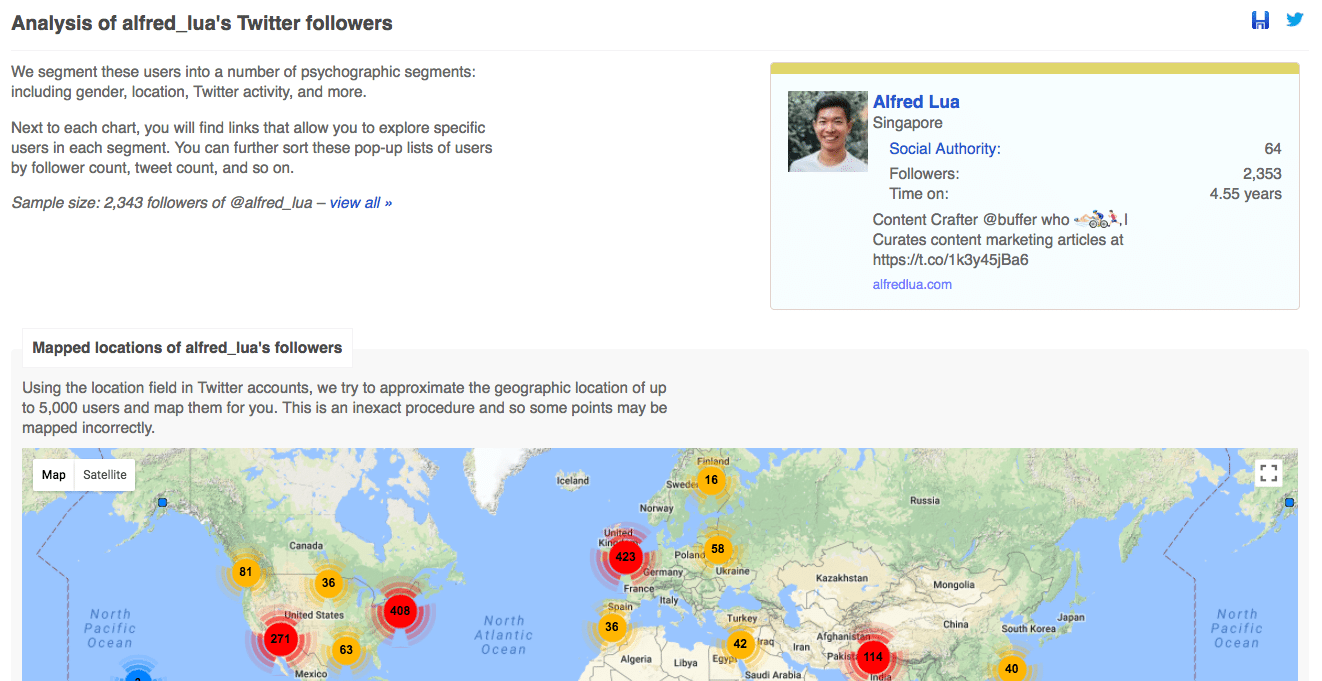Click the Social Authority link

(945, 149)
